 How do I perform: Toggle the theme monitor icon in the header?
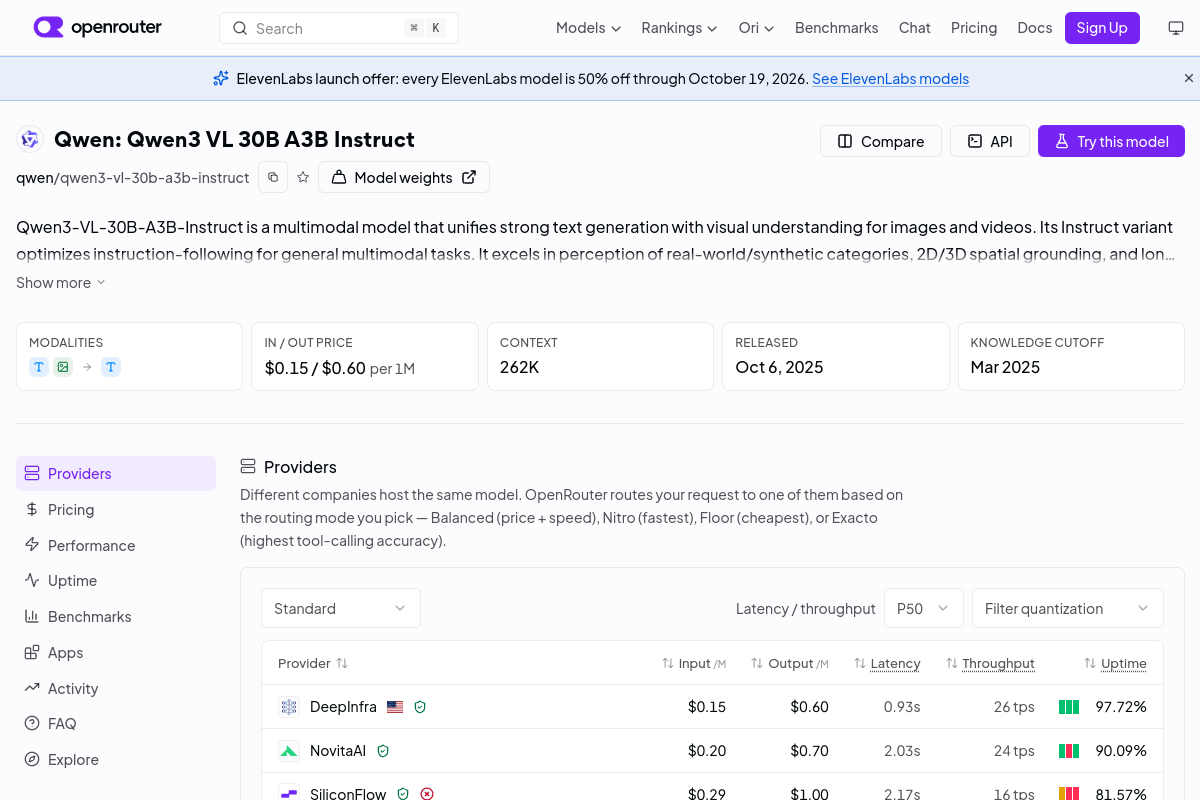[1176, 28]
